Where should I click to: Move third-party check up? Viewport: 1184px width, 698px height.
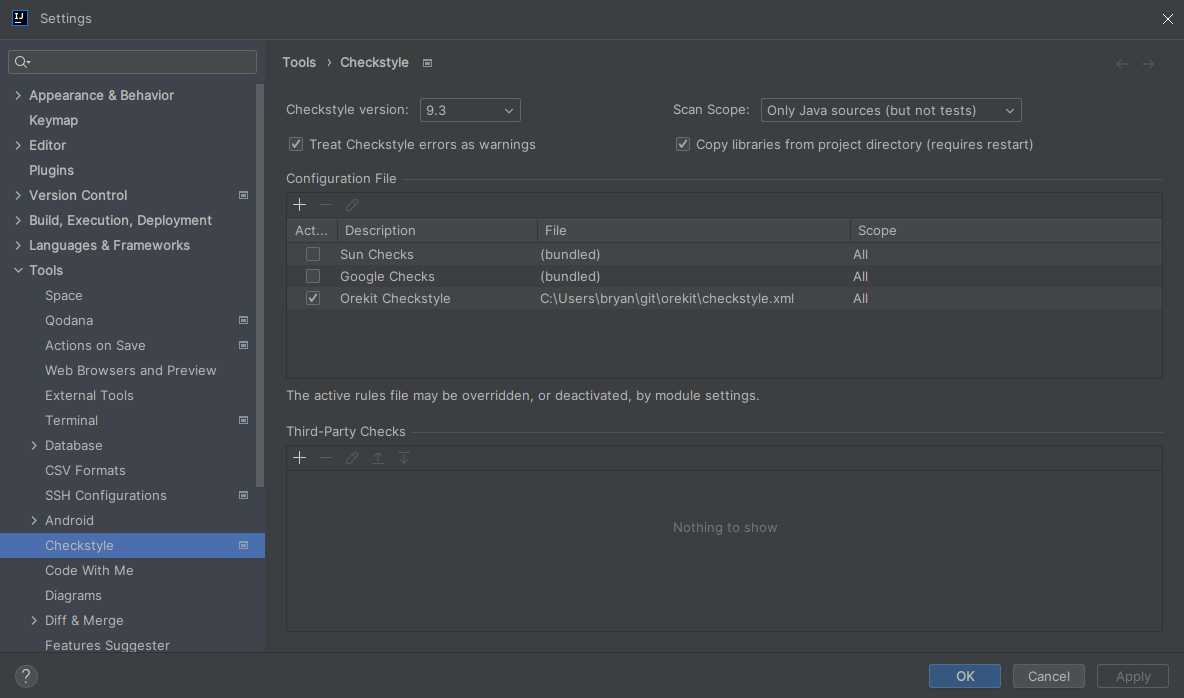pyautogui.click(x=377, y=457)
